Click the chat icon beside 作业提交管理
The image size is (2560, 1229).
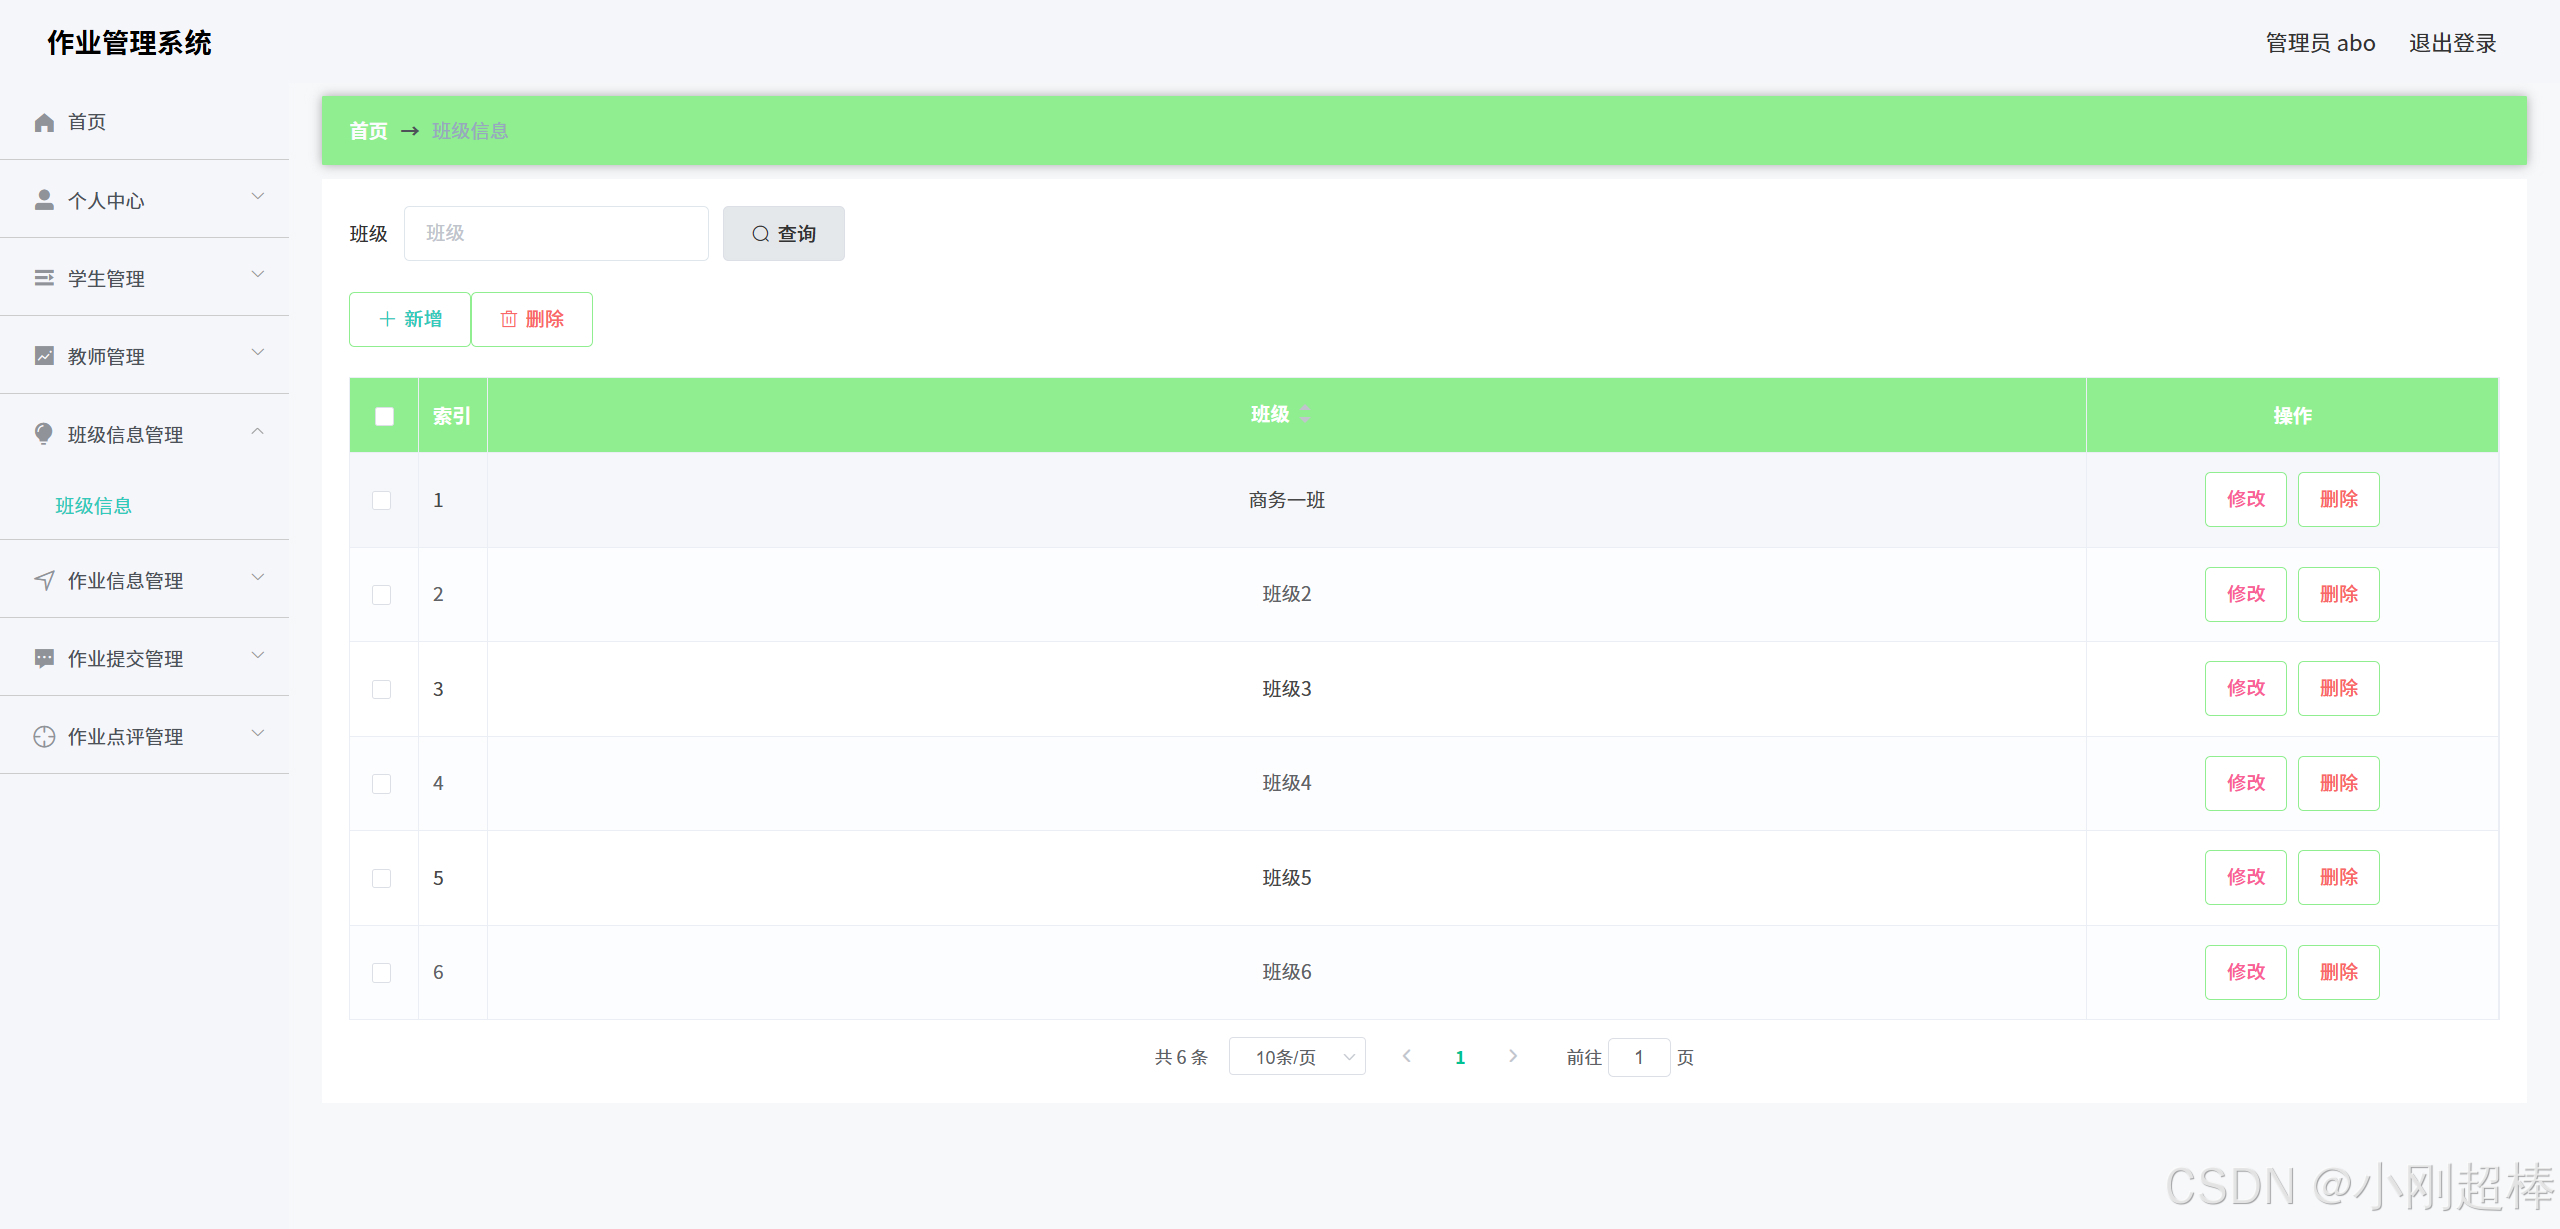[44, 658]
